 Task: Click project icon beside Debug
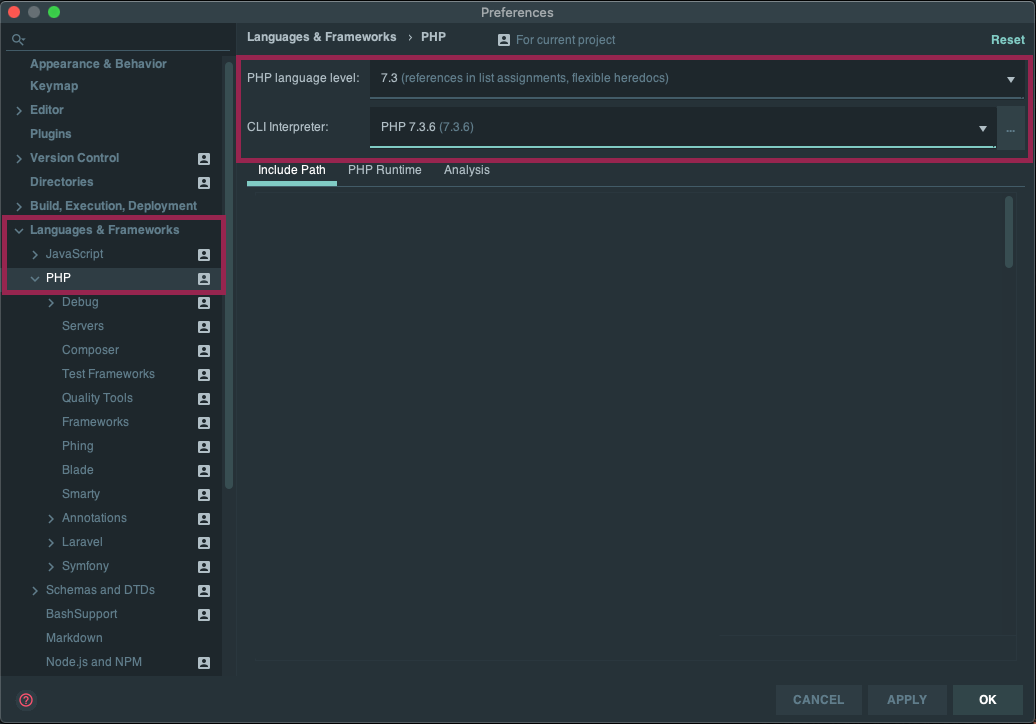(204, 303)
